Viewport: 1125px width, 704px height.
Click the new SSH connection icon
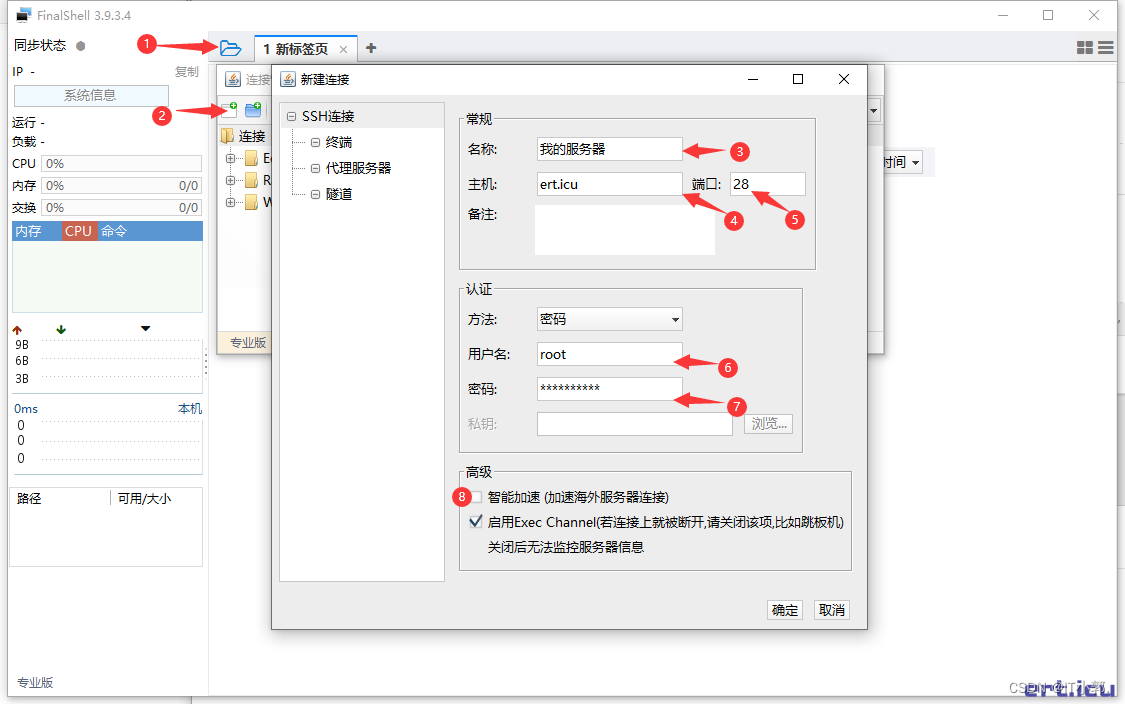point(229,108)
